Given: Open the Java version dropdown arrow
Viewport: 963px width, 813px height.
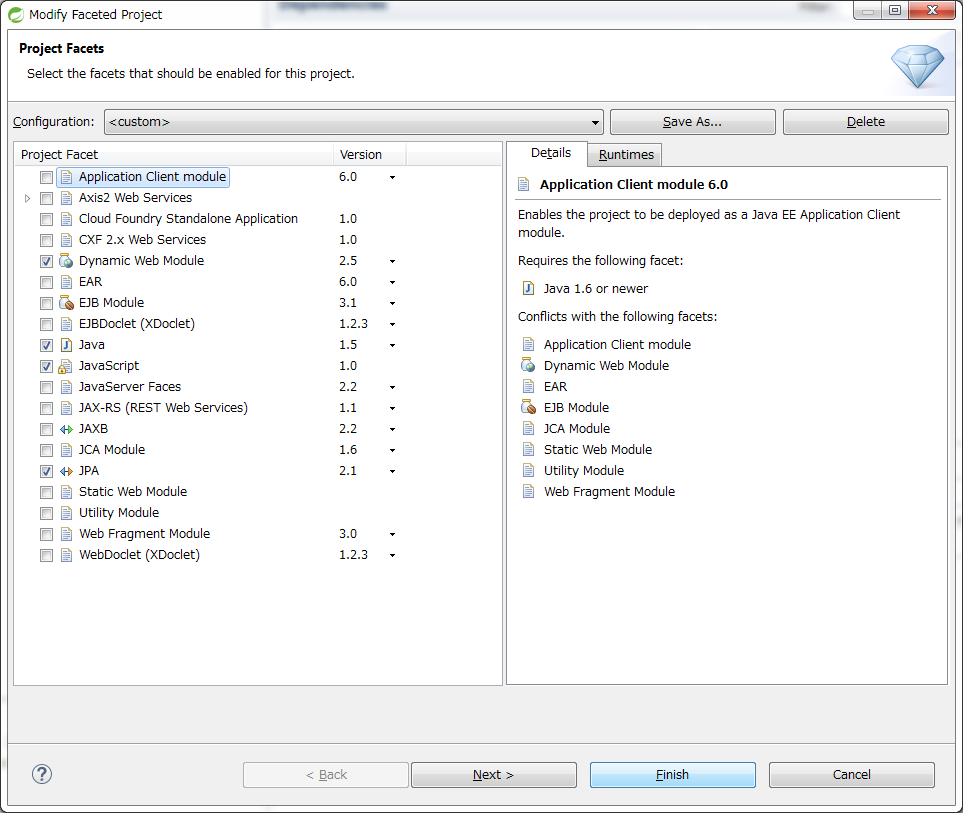Looking at the screenshot, I should (x=393, y=345).
